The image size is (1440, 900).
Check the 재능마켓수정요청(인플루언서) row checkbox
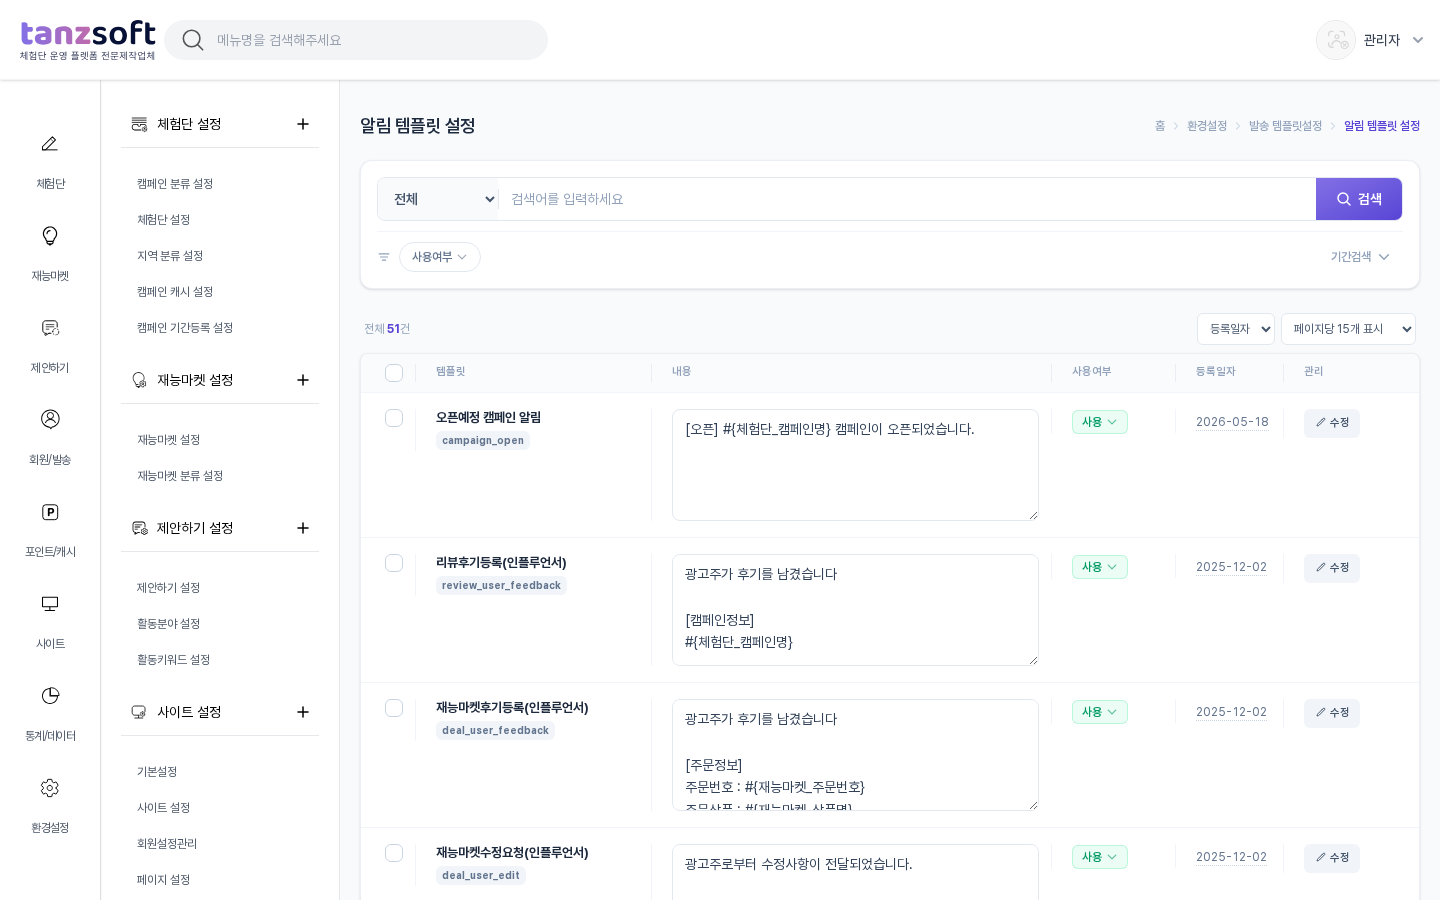click(x=394, y=853)
